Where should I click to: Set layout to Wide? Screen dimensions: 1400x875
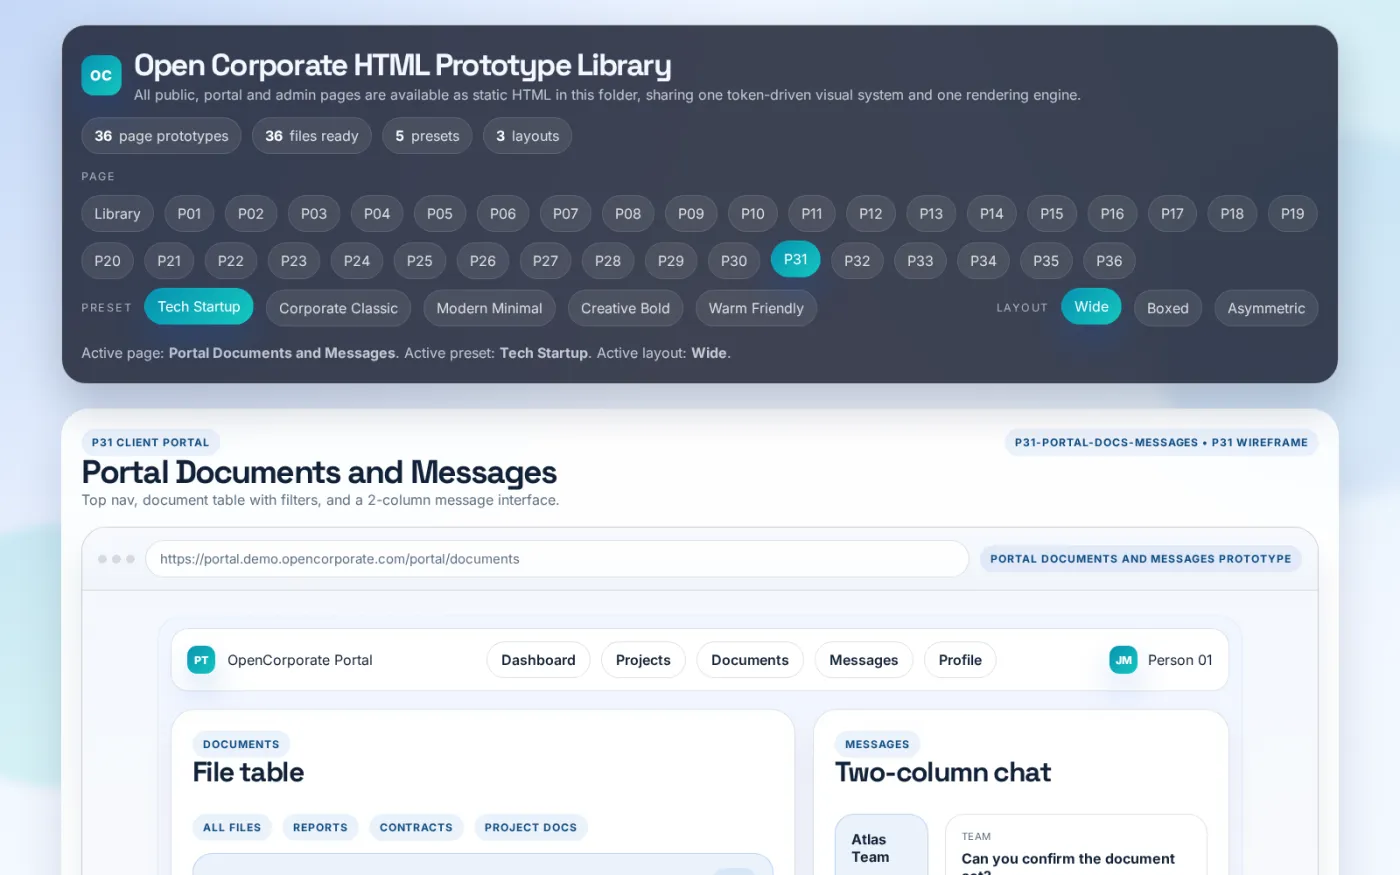coord(1091,306)
